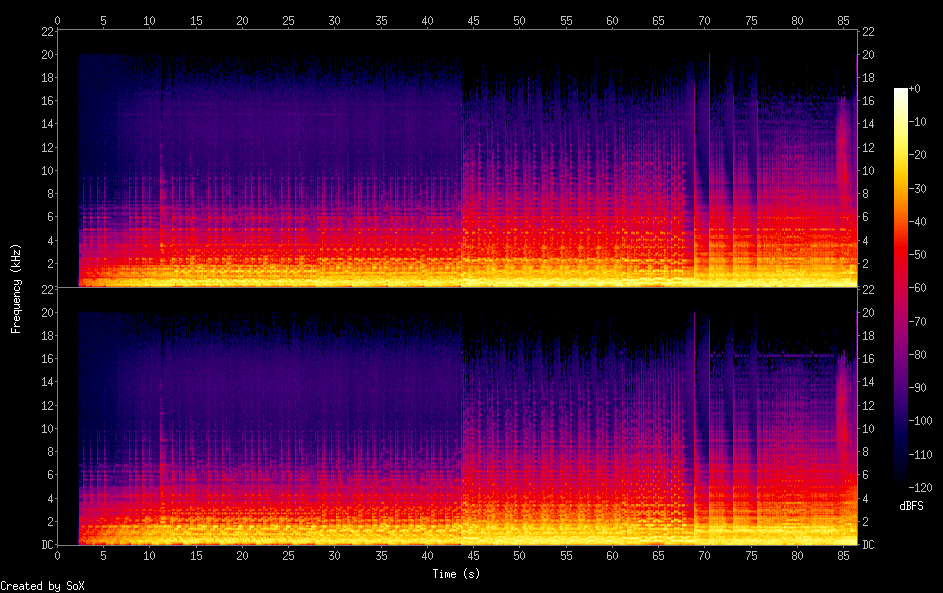Click the "-10" color scale label
Screen dimensions: 943x593
[x=917, y=121]
